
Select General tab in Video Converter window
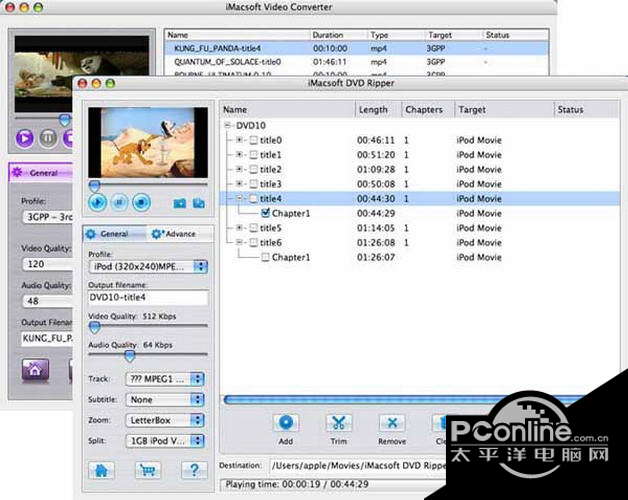pyautogui.click(x=40, y=173)
